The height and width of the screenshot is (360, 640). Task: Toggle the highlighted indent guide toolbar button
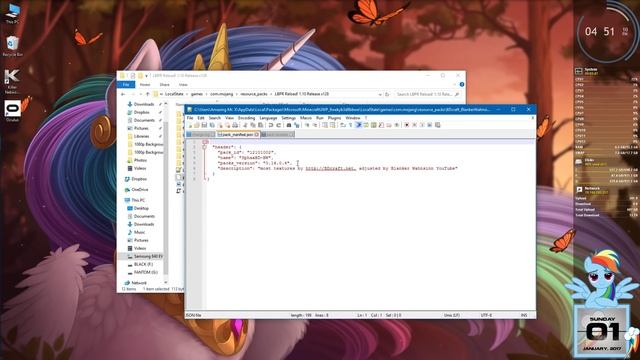point(358,125)
